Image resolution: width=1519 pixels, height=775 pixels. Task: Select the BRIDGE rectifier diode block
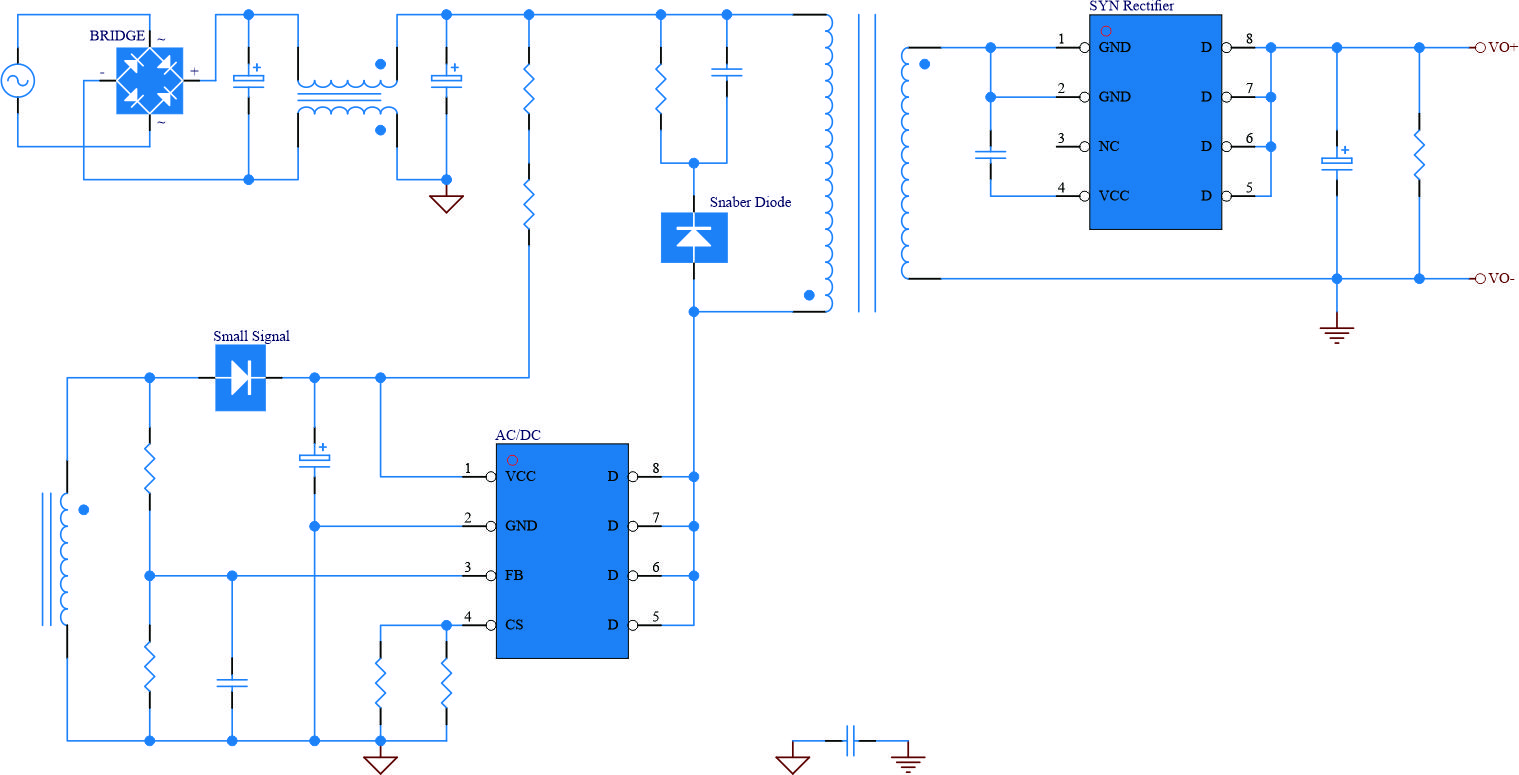pyautogui.click(x=150, y=79)
